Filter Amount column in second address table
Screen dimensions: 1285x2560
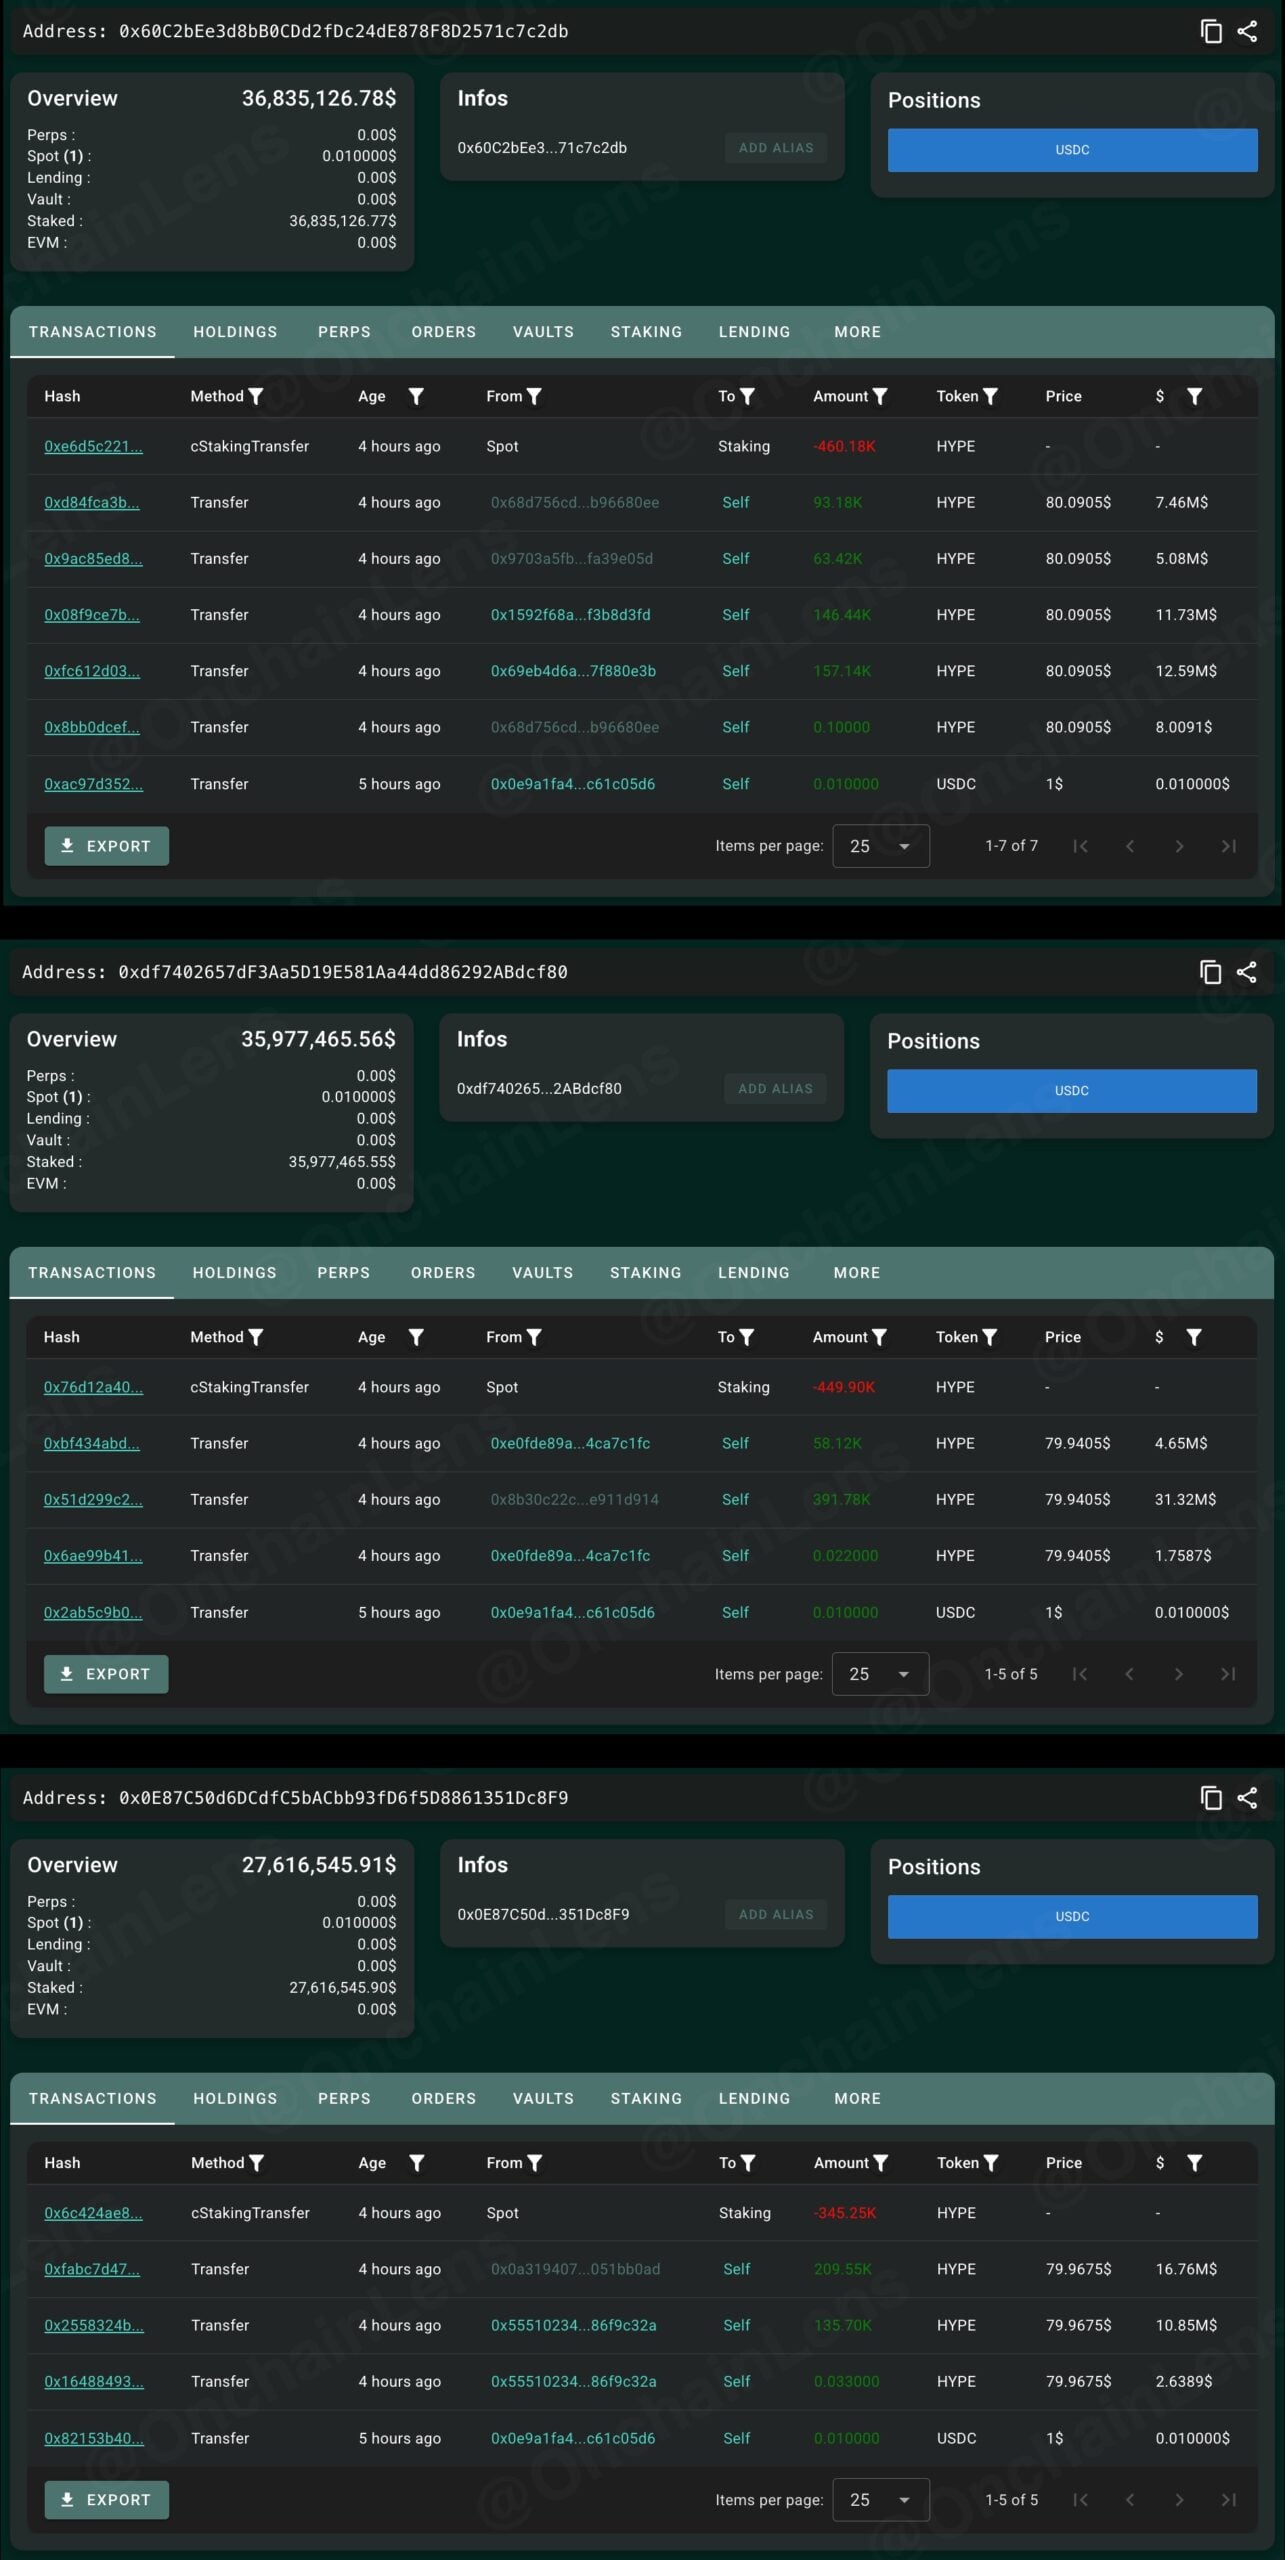(879, 1337)
